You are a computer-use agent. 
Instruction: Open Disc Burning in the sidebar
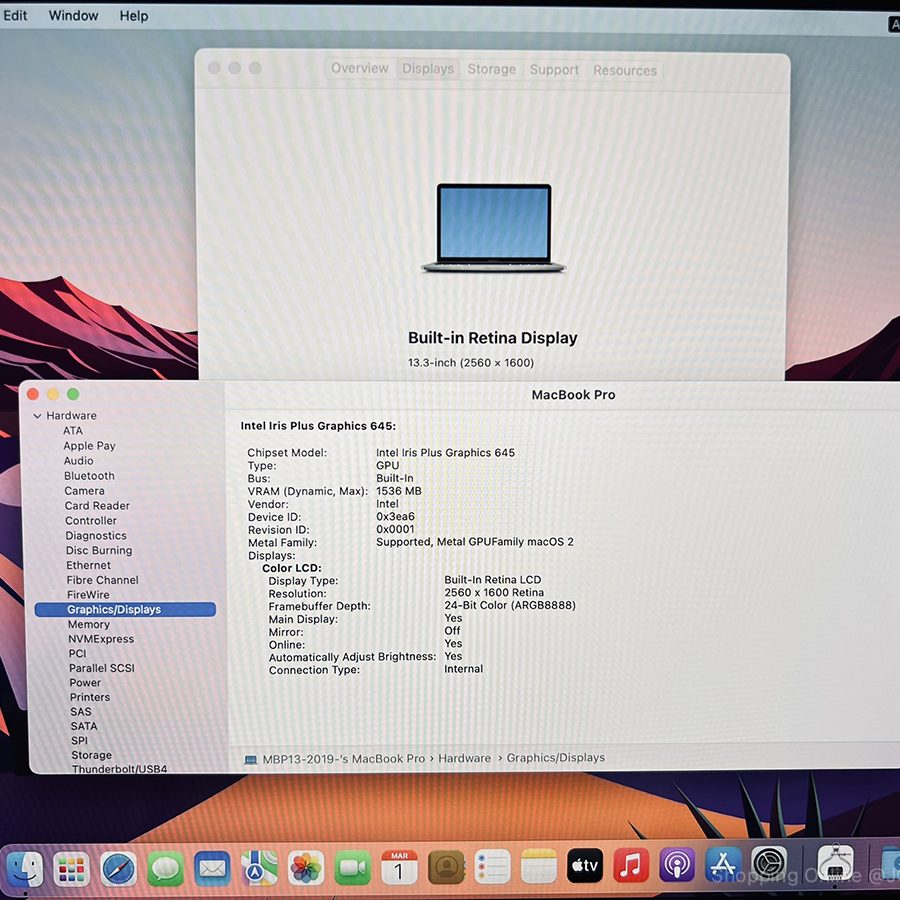click(x=99, y=550)
